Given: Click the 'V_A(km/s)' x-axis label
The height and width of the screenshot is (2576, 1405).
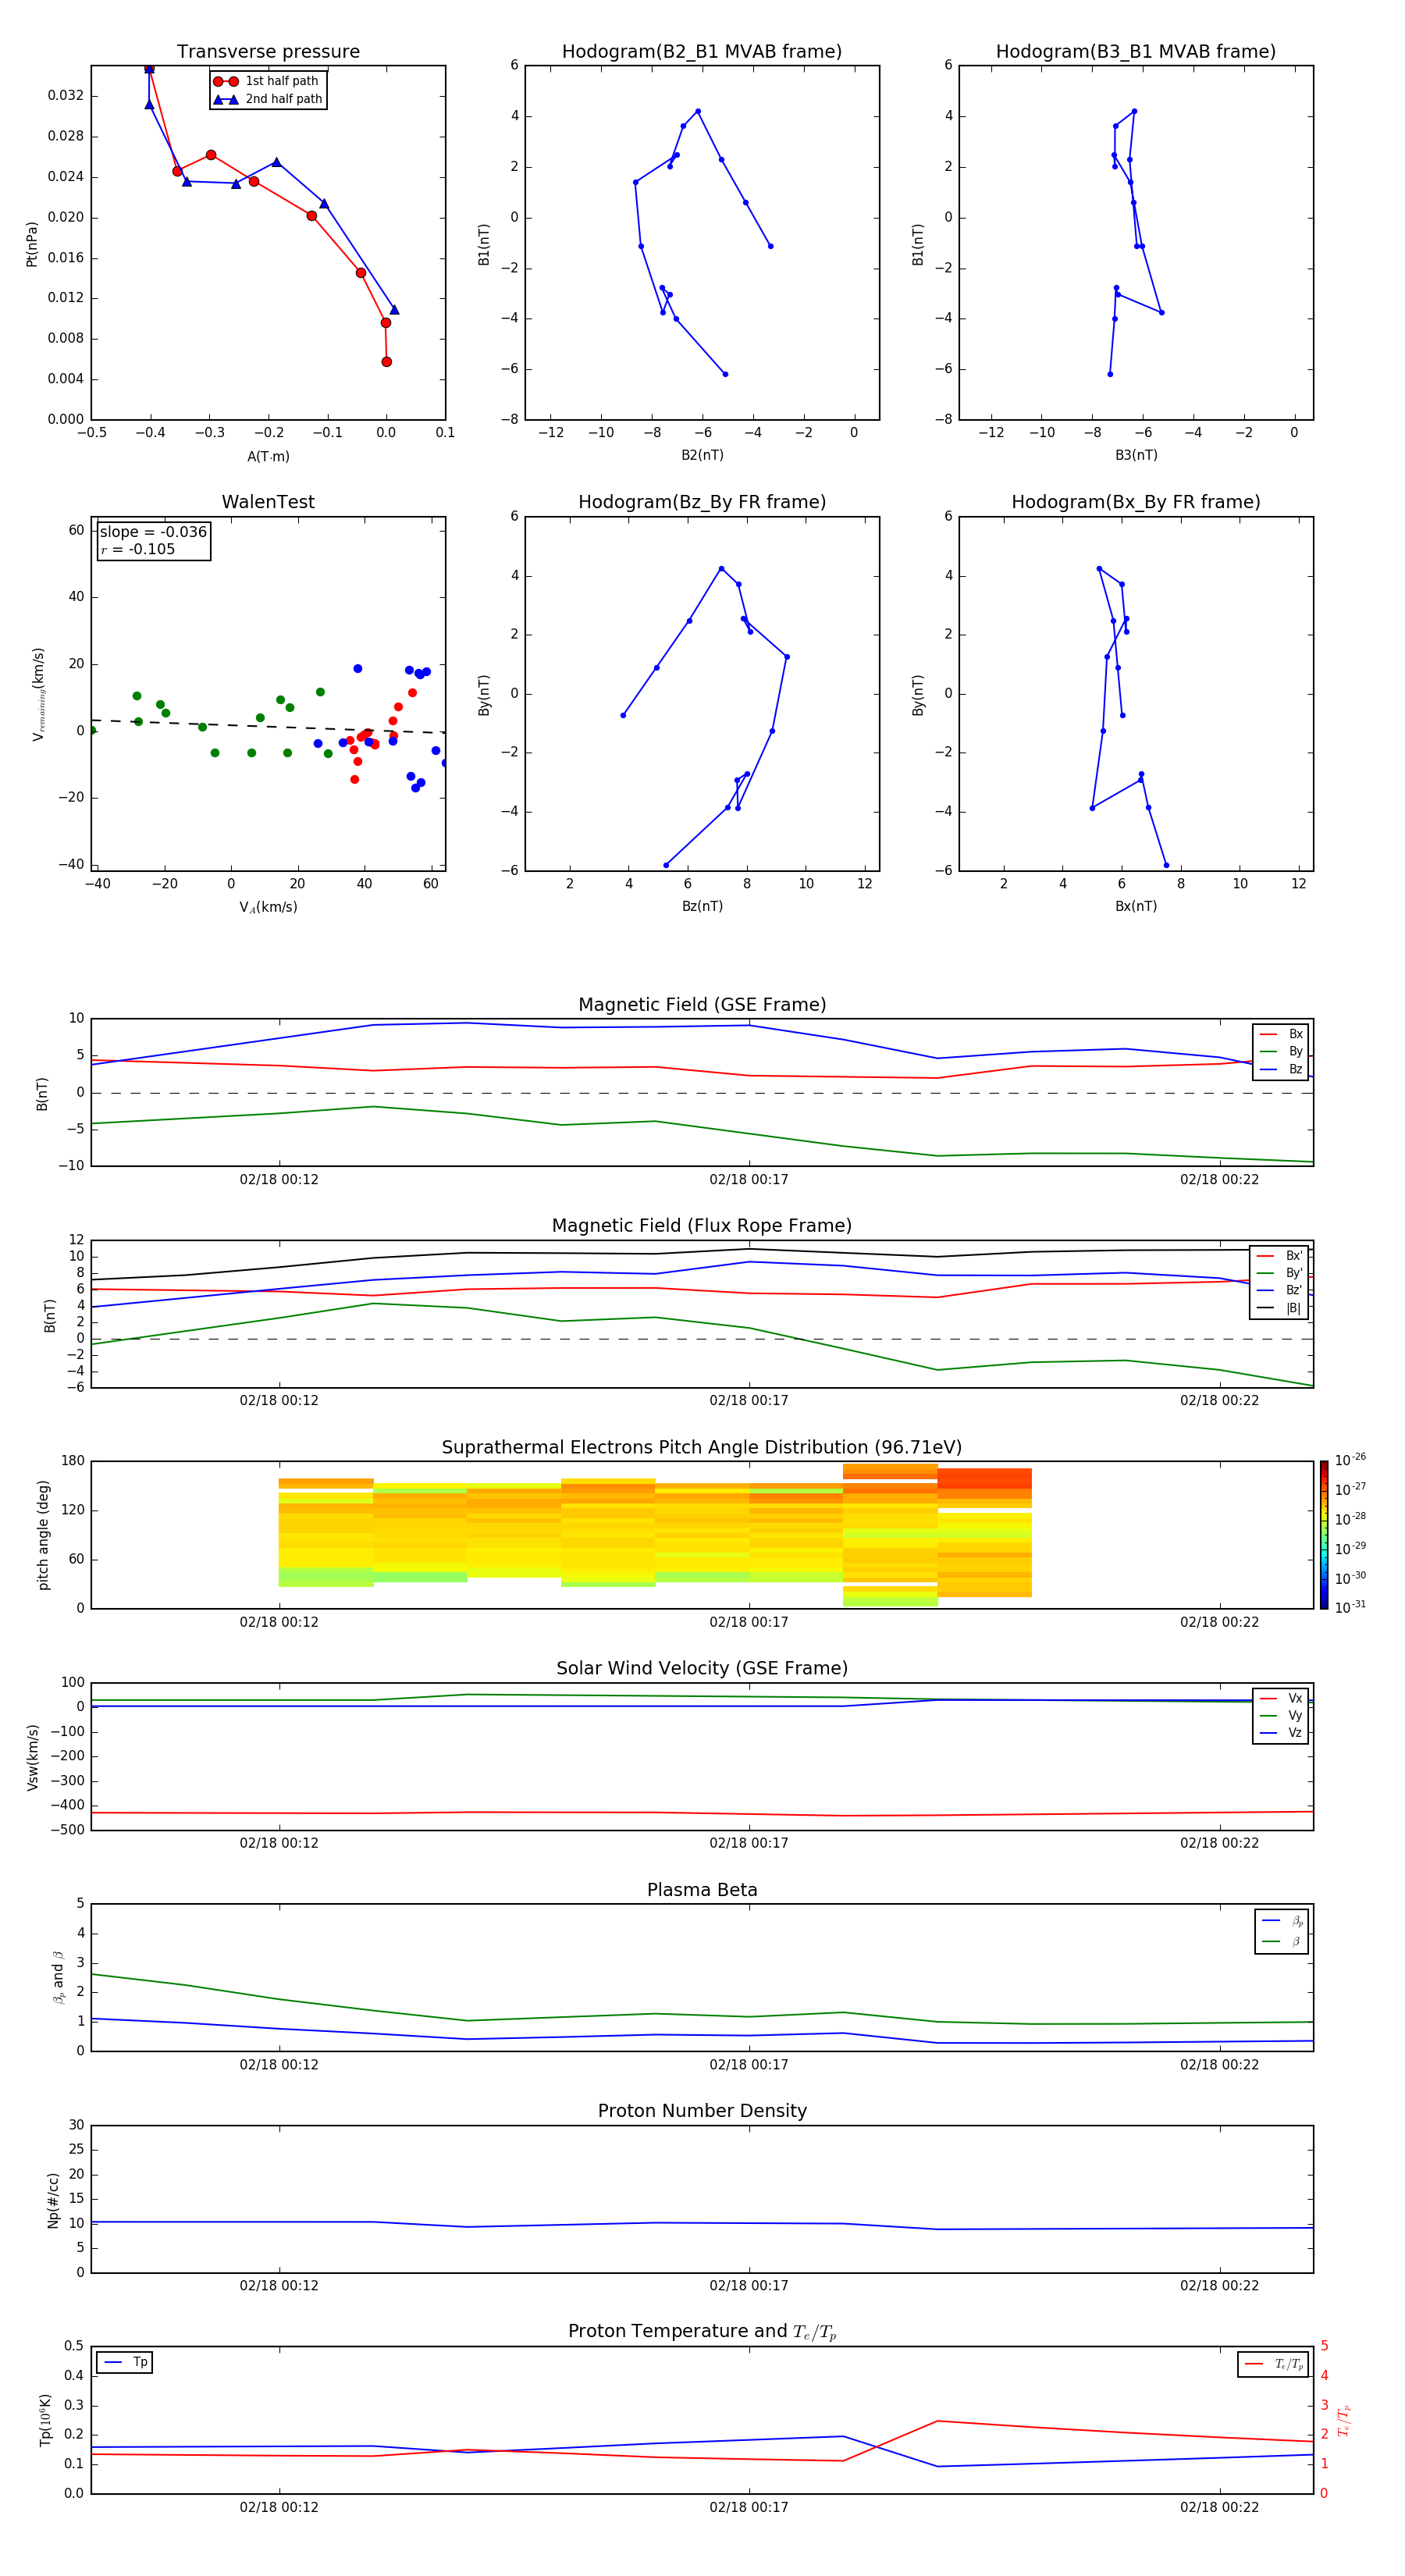Looking at the screenshot, I should coord(268,907).
